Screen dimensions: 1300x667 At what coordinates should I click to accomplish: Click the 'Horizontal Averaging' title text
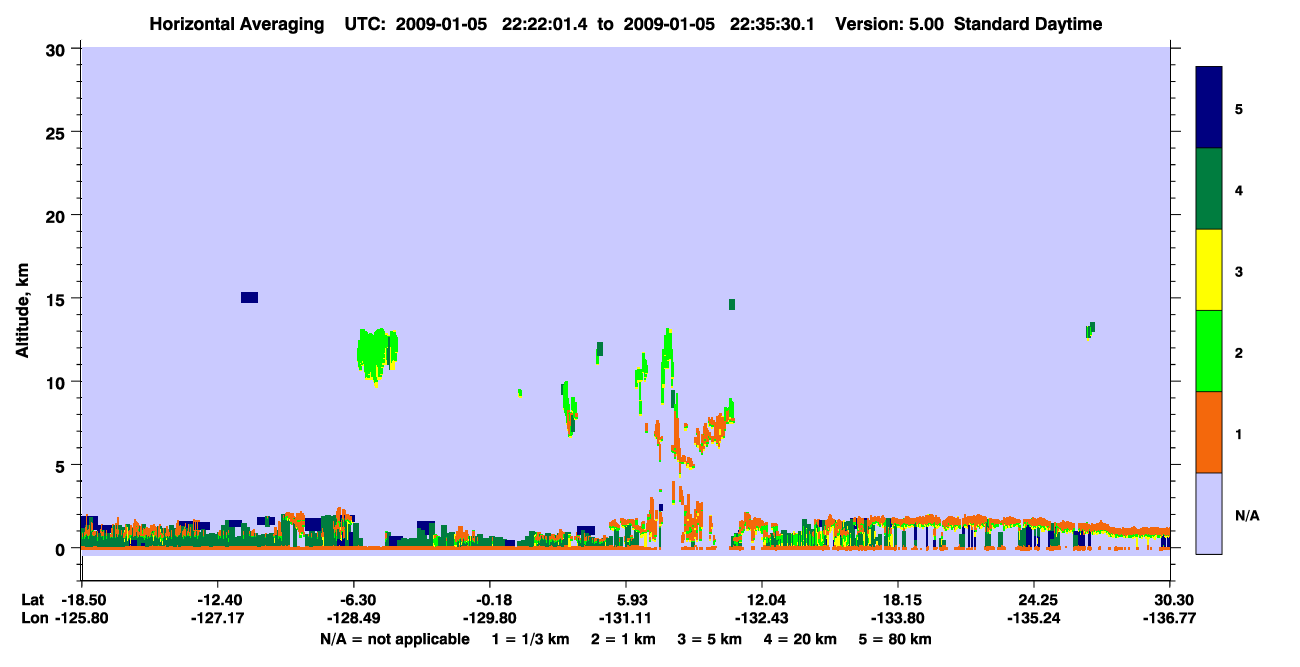click(x=238, y=24)
